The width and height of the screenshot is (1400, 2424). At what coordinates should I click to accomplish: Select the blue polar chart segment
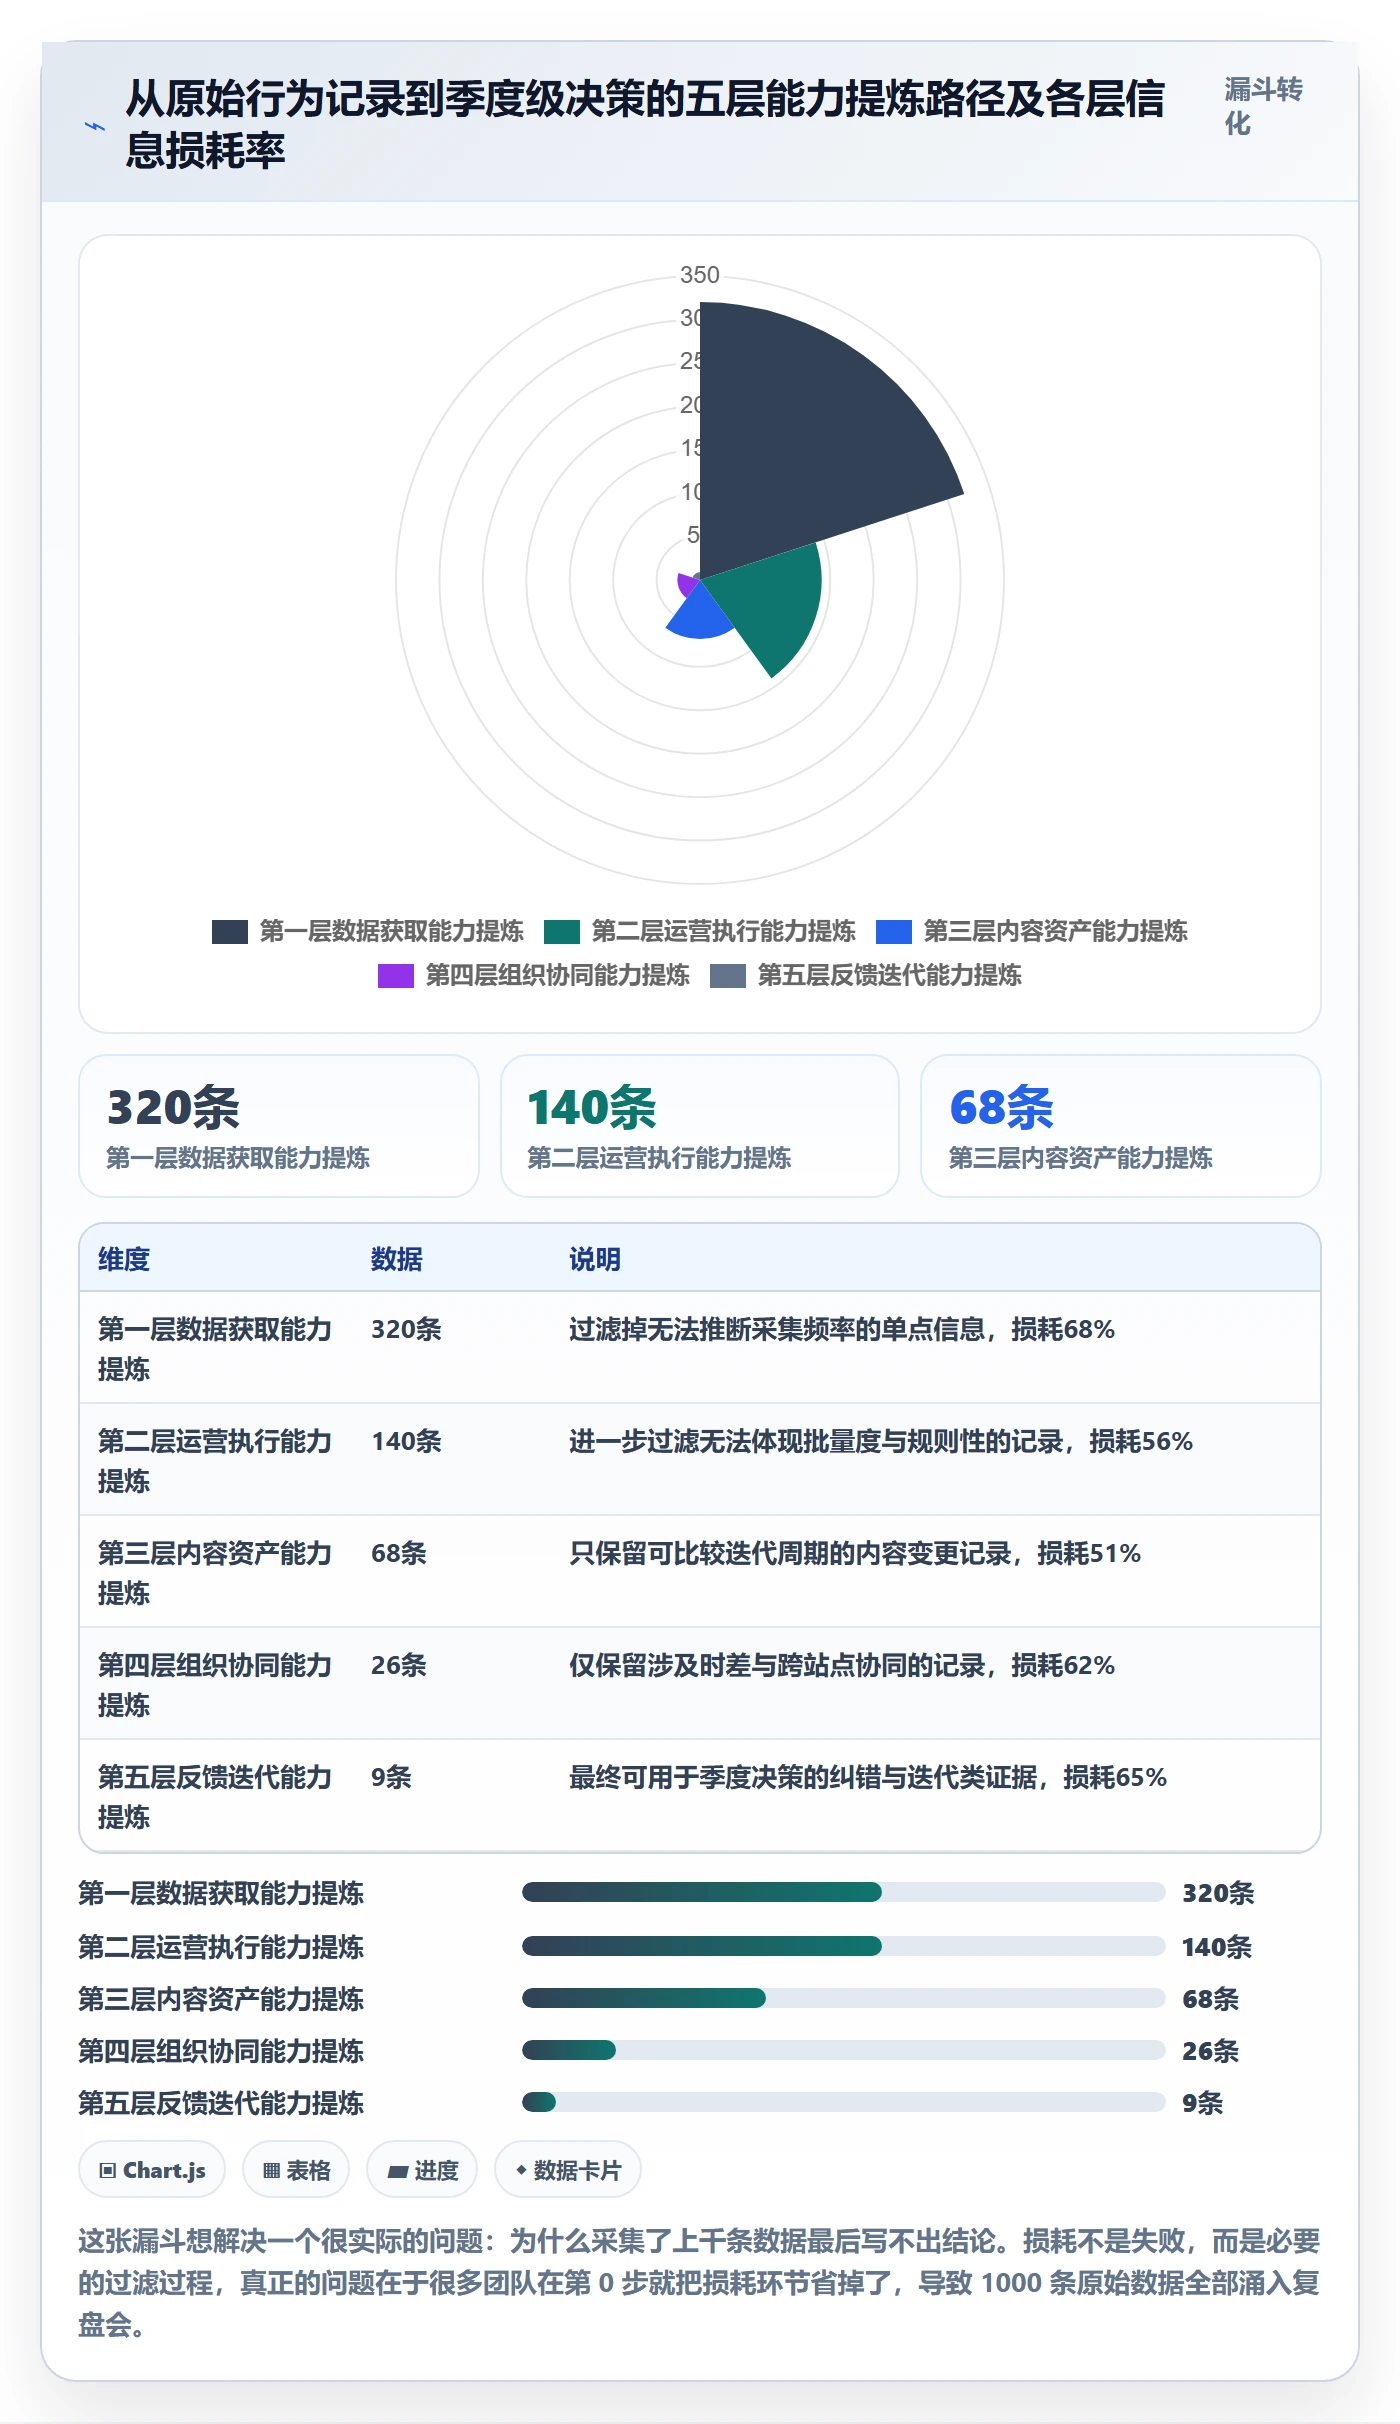[700, 615]
